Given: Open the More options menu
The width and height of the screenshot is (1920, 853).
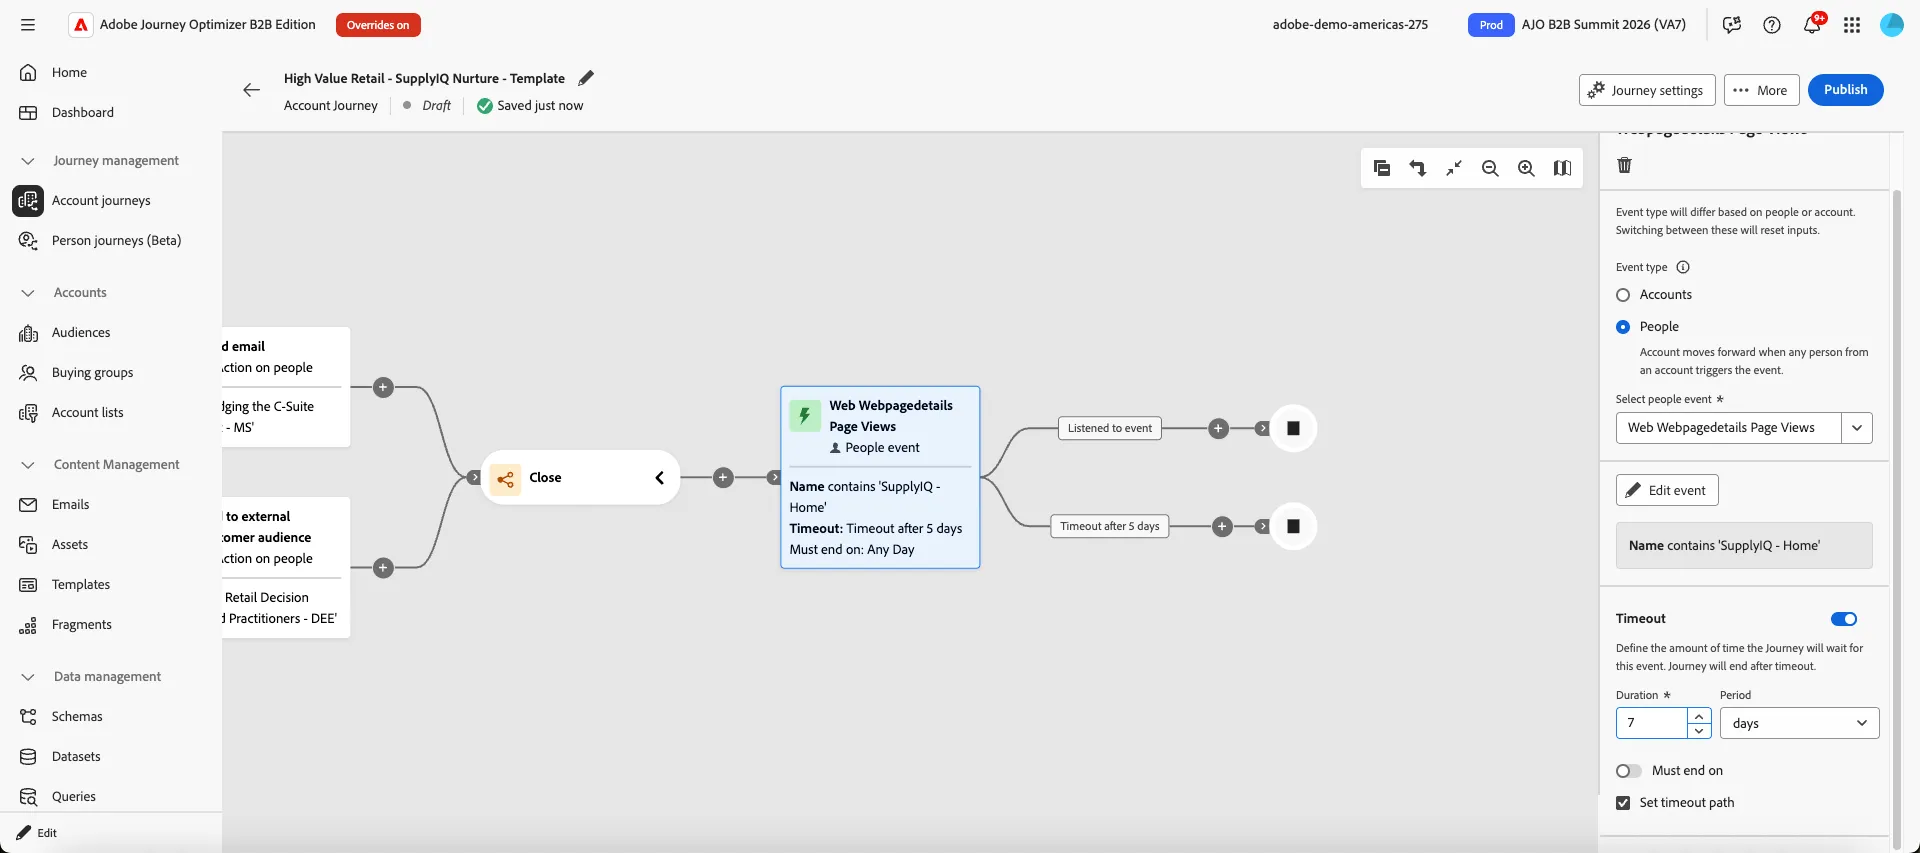Looking at the screenshot, I should (1761, 90).
